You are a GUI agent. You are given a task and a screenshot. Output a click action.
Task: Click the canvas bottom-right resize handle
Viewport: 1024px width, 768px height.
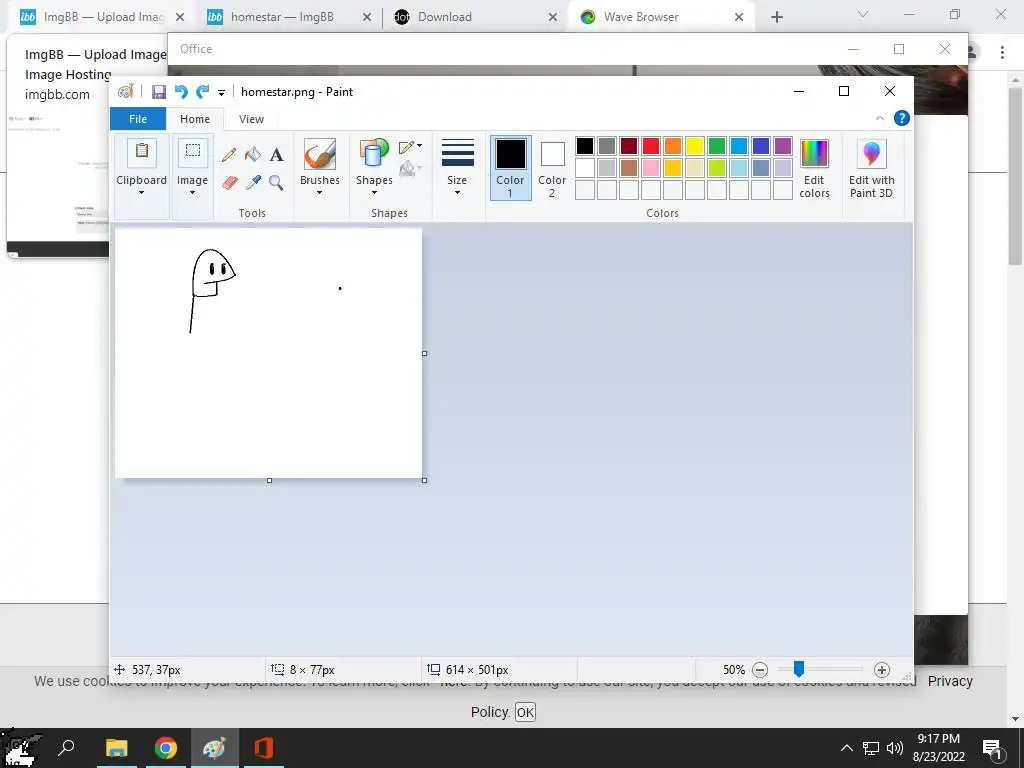click(x=424, y=481)
